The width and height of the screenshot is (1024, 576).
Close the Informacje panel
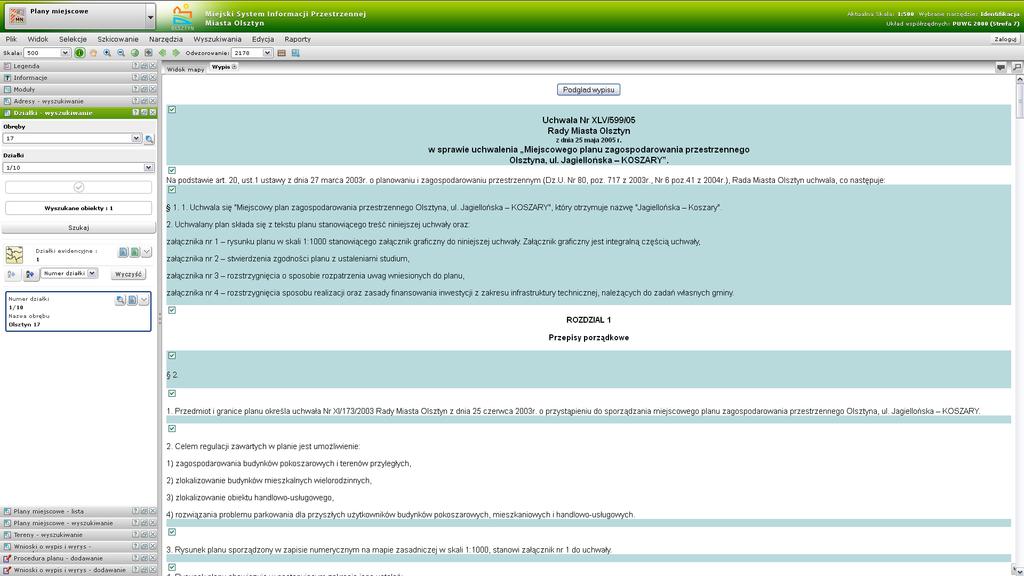(x=153, y=78)
